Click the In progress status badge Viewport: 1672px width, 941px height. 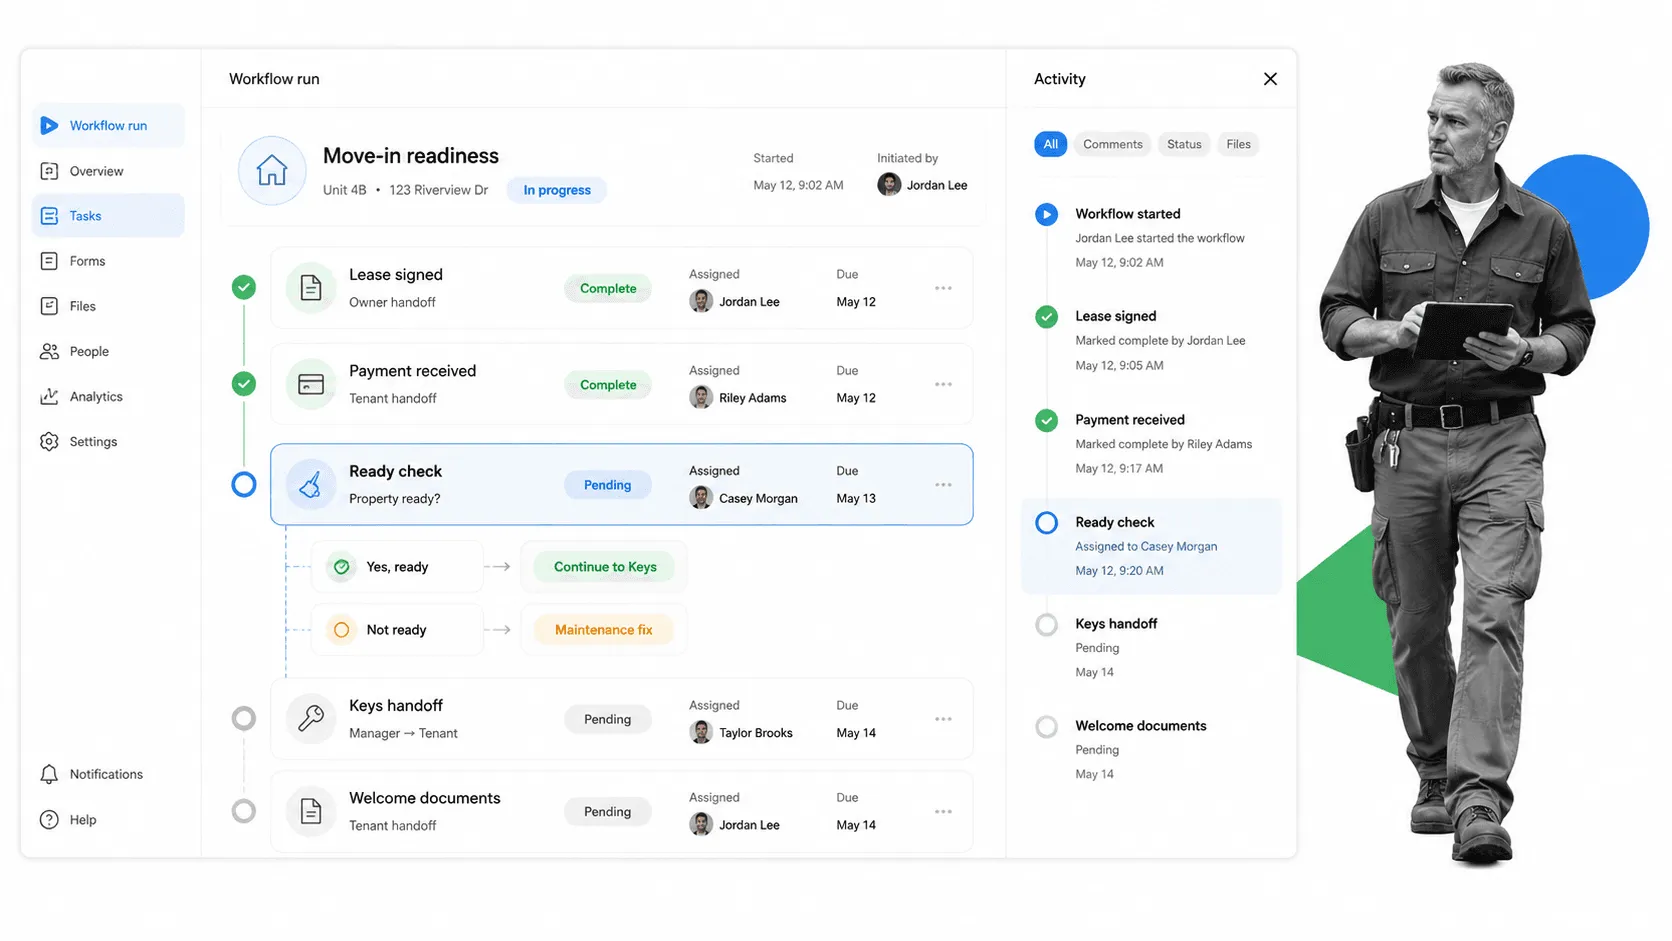click(557, 190)
